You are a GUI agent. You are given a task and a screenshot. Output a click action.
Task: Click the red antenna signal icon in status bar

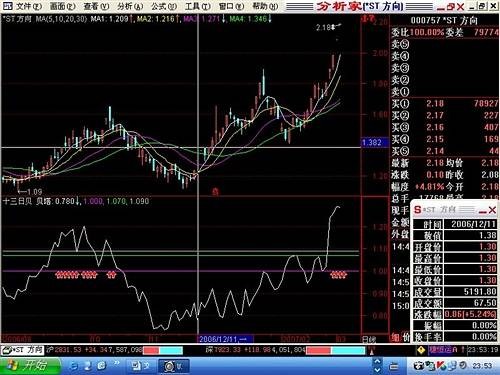(x=372, y=350)
